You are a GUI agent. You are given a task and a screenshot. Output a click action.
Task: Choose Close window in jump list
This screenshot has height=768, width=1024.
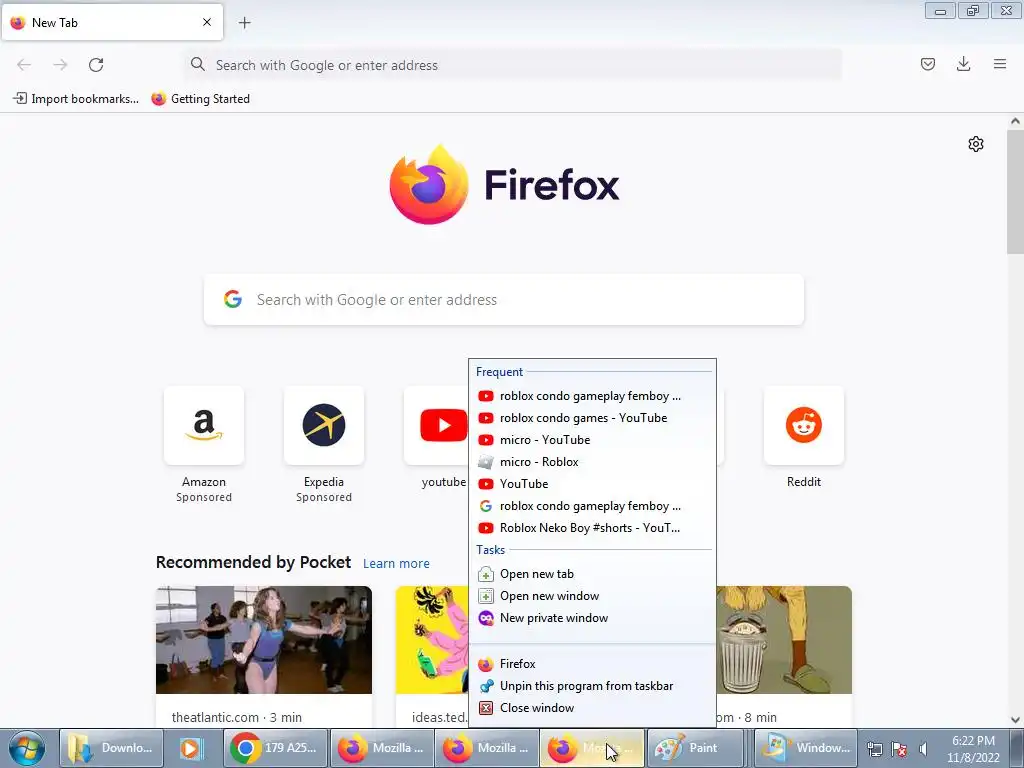(x=592, y=708)
